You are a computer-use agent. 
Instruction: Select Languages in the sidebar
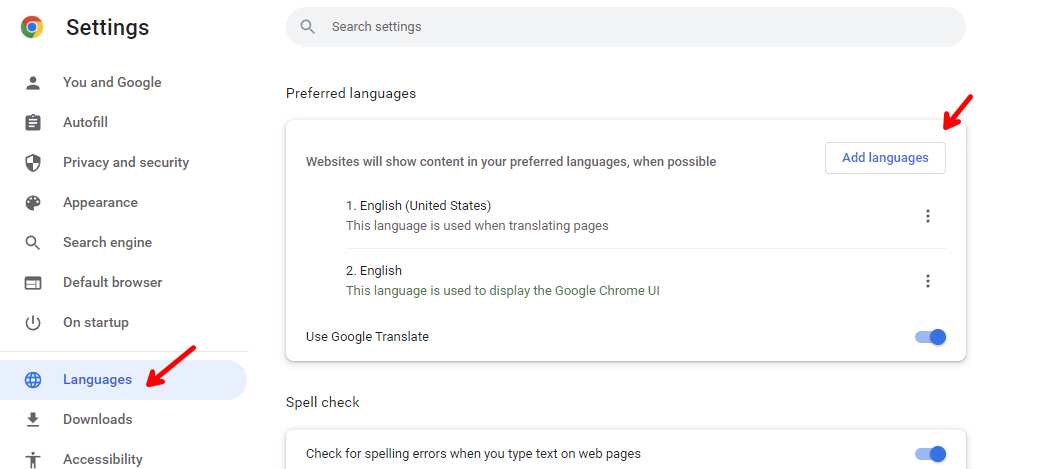pyautogui.click(x=123, y=380)
